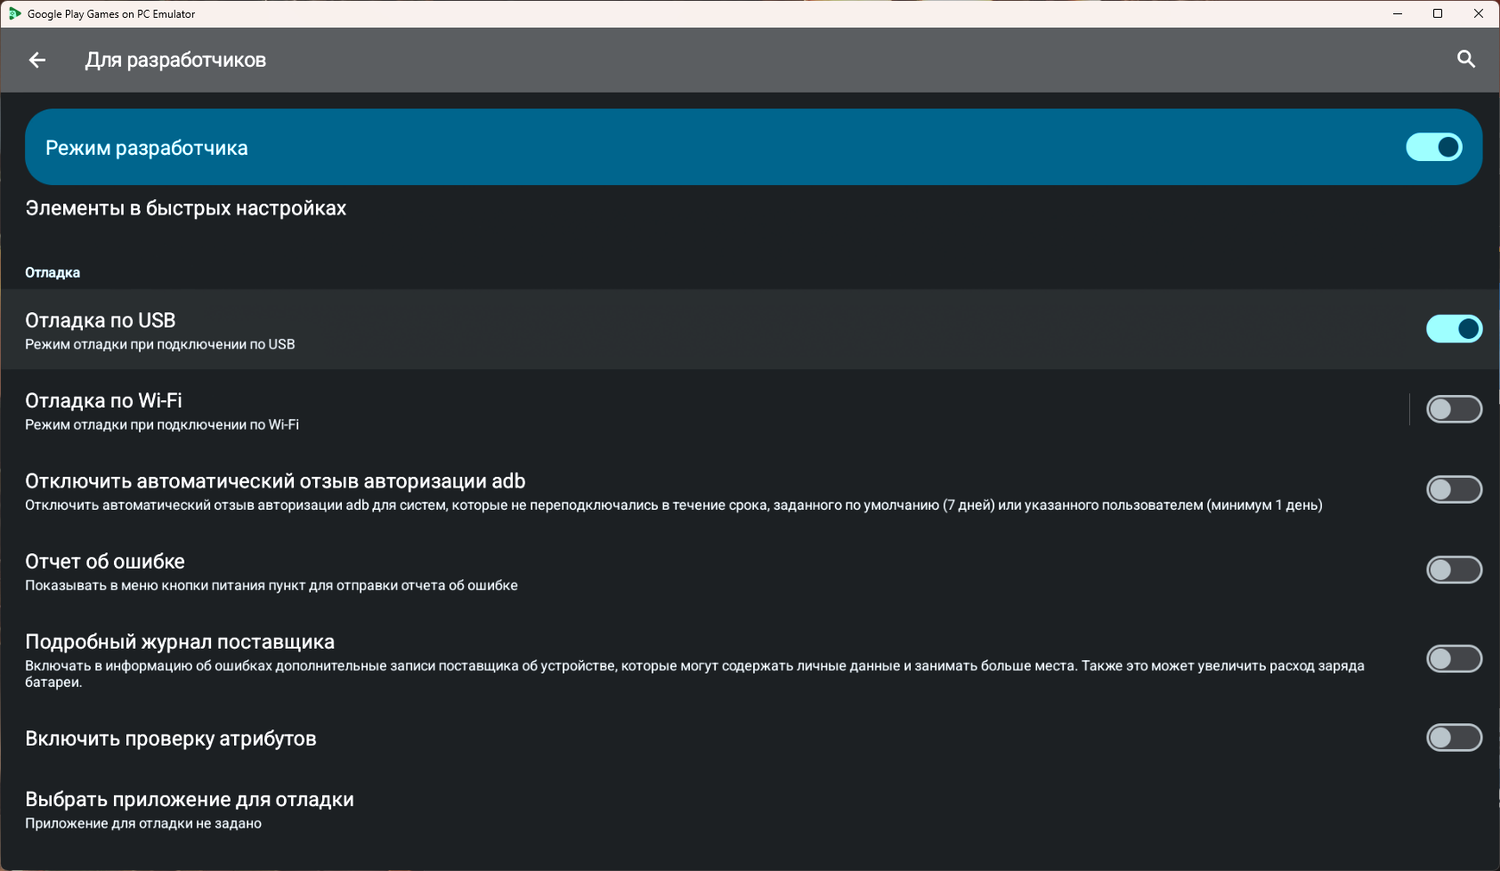Click the Отладка по USB row title
This screenshot has height=871, width=1500.
(100, 321)
